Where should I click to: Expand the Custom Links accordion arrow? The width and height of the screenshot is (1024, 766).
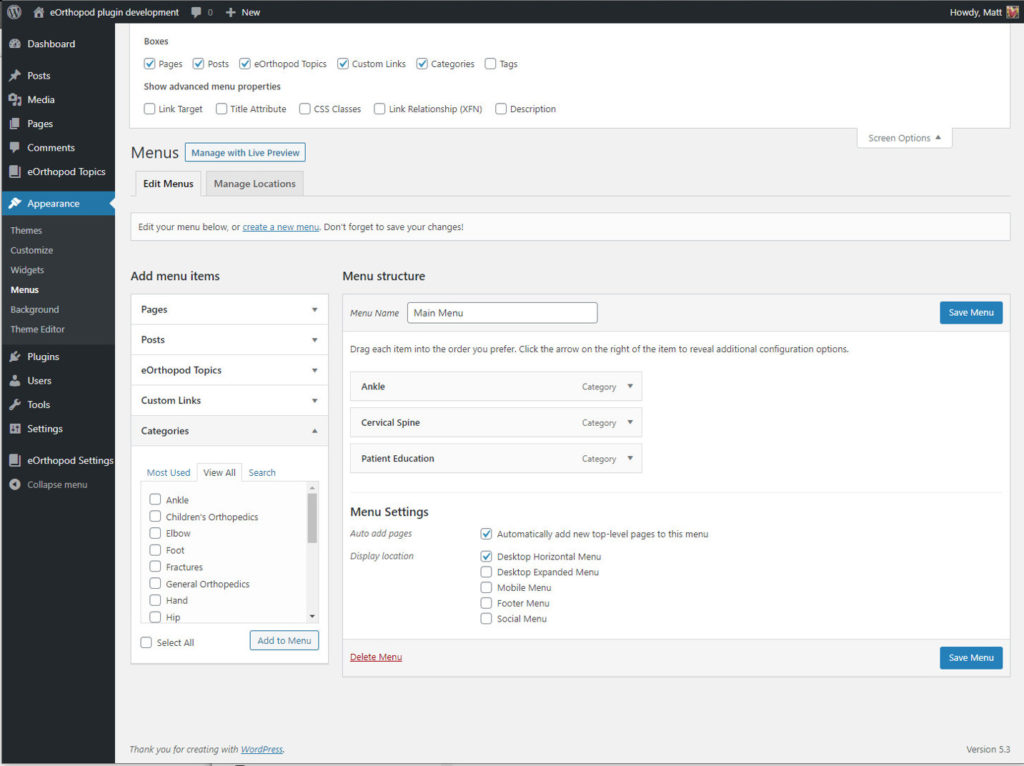(314, 400)
